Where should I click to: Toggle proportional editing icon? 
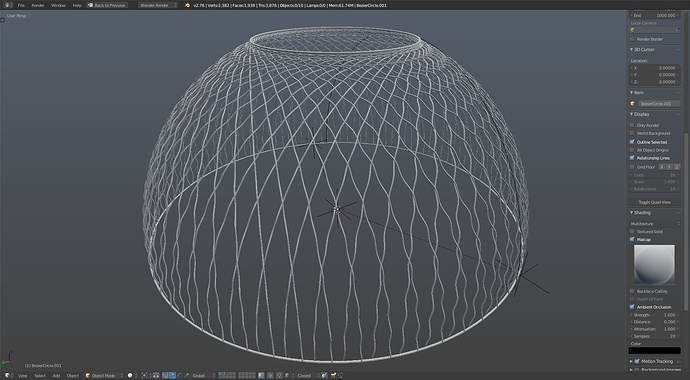click(270, 375)
